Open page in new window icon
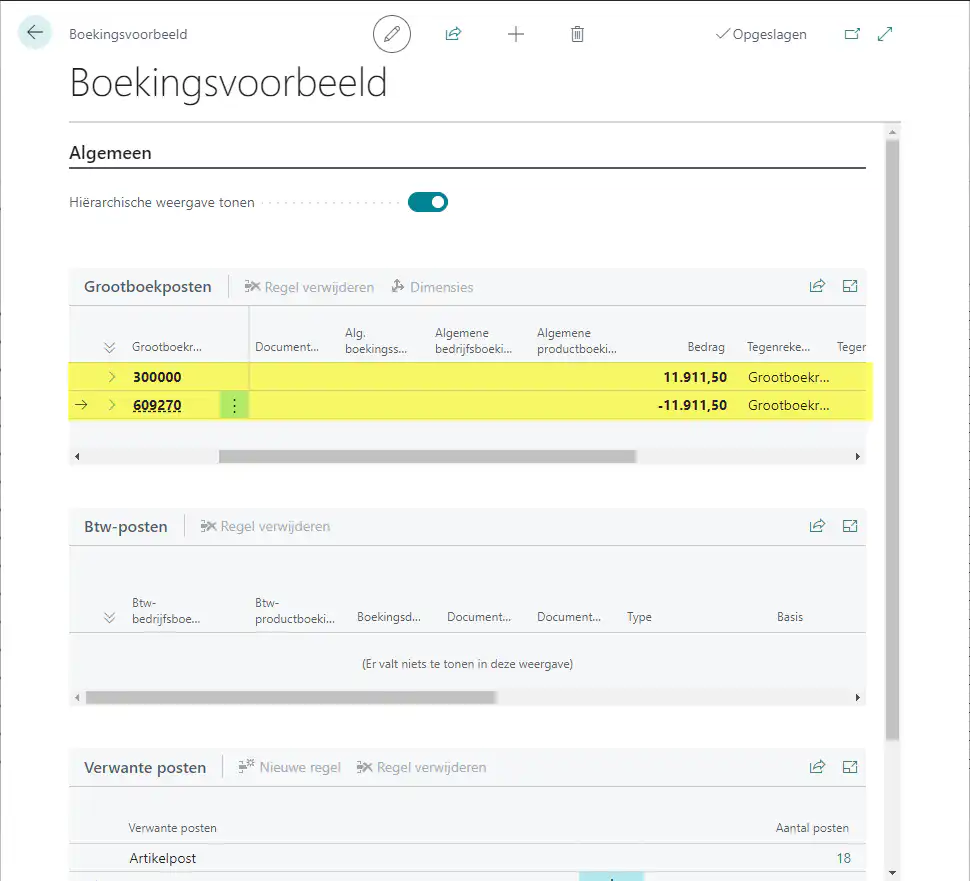The width and height of the screenshot is (970, 881). coord(852,34)
